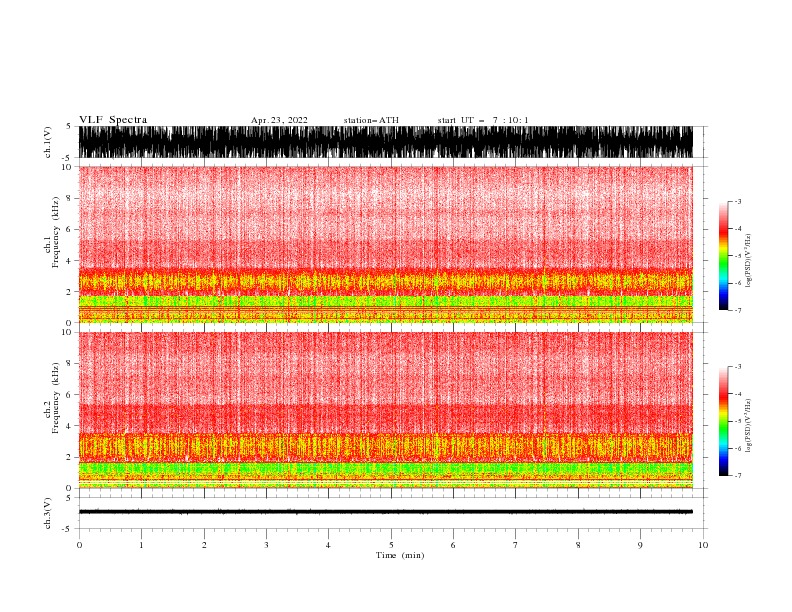Screen dimensions: 792x612
Task: Select the date text 'Apr. 23, 2022'
Action: pyautogui.click(x=279, y=120)
